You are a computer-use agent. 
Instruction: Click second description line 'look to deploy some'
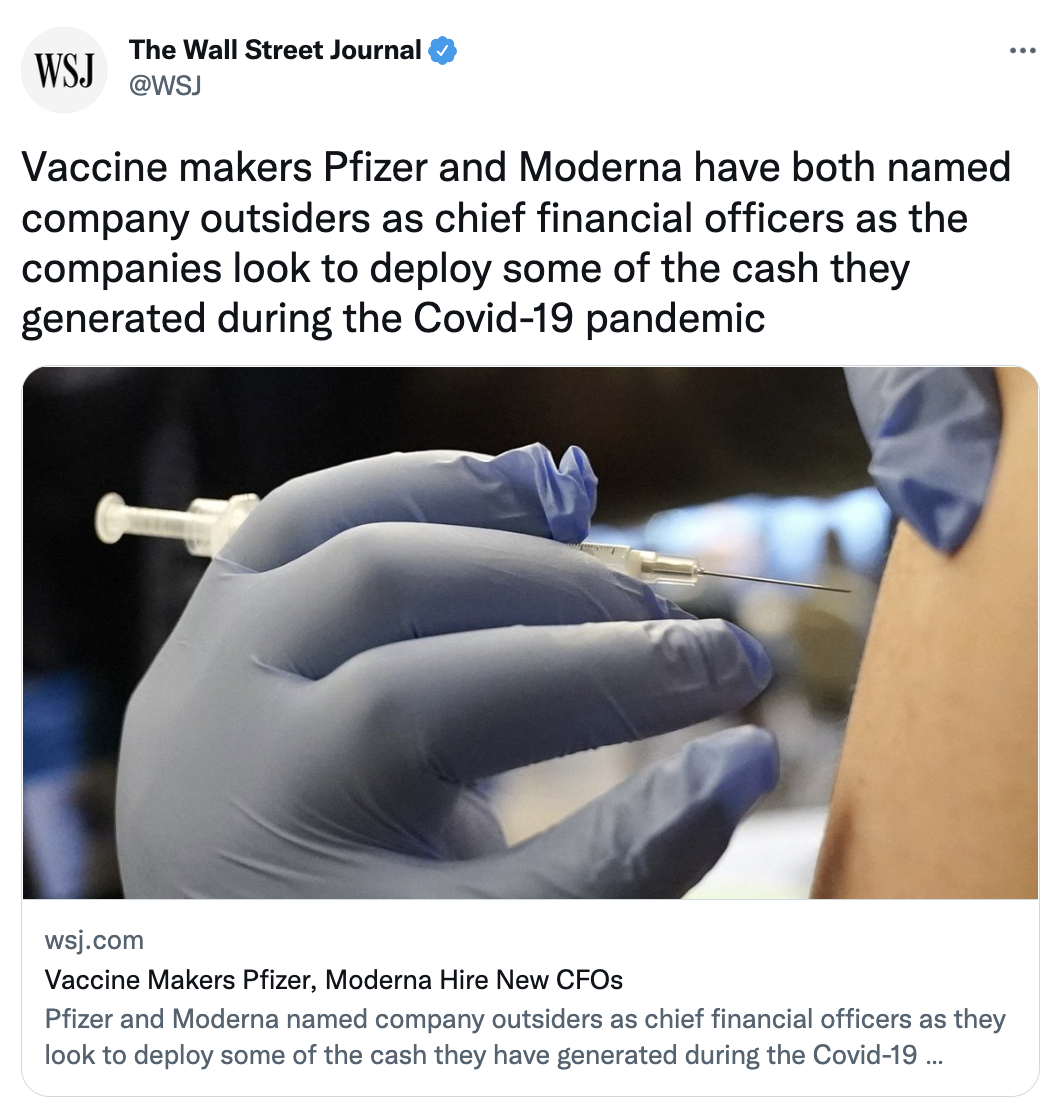(494, 1055)
